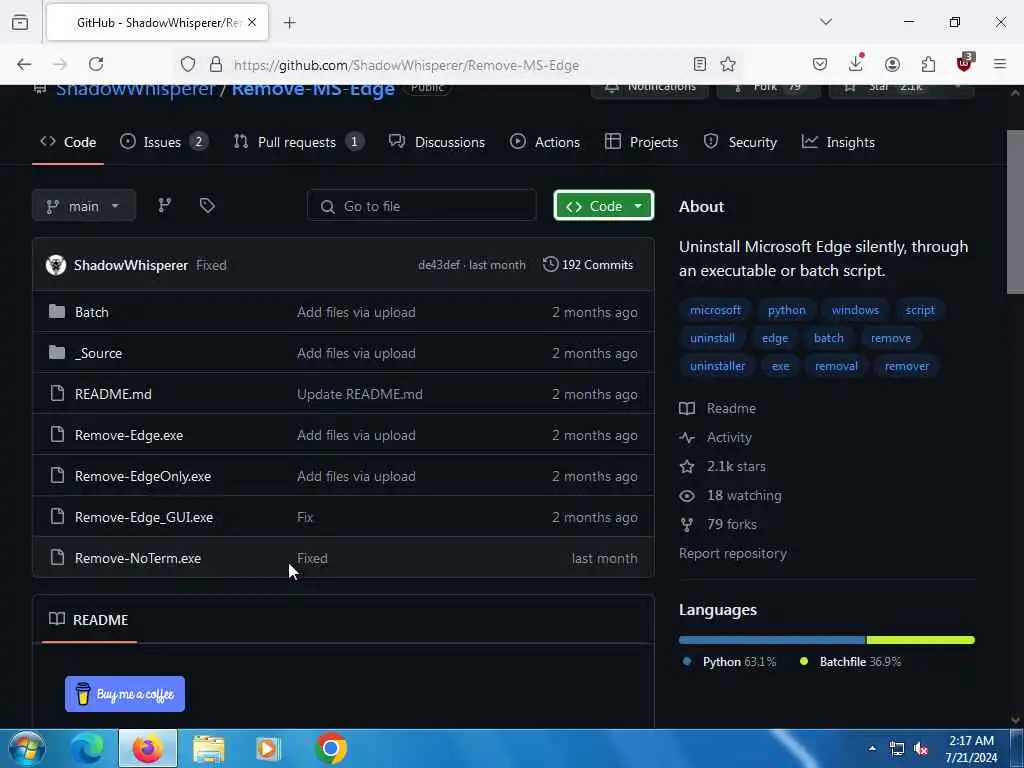The image size is (1024, 768).
Task: Open the _Source folder
Action: click(x=98, y=353)
